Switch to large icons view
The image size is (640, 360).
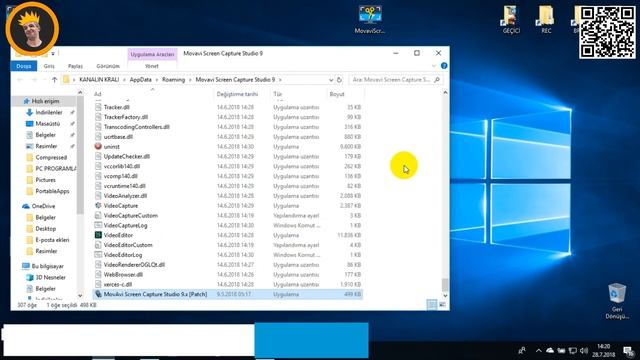442,304
